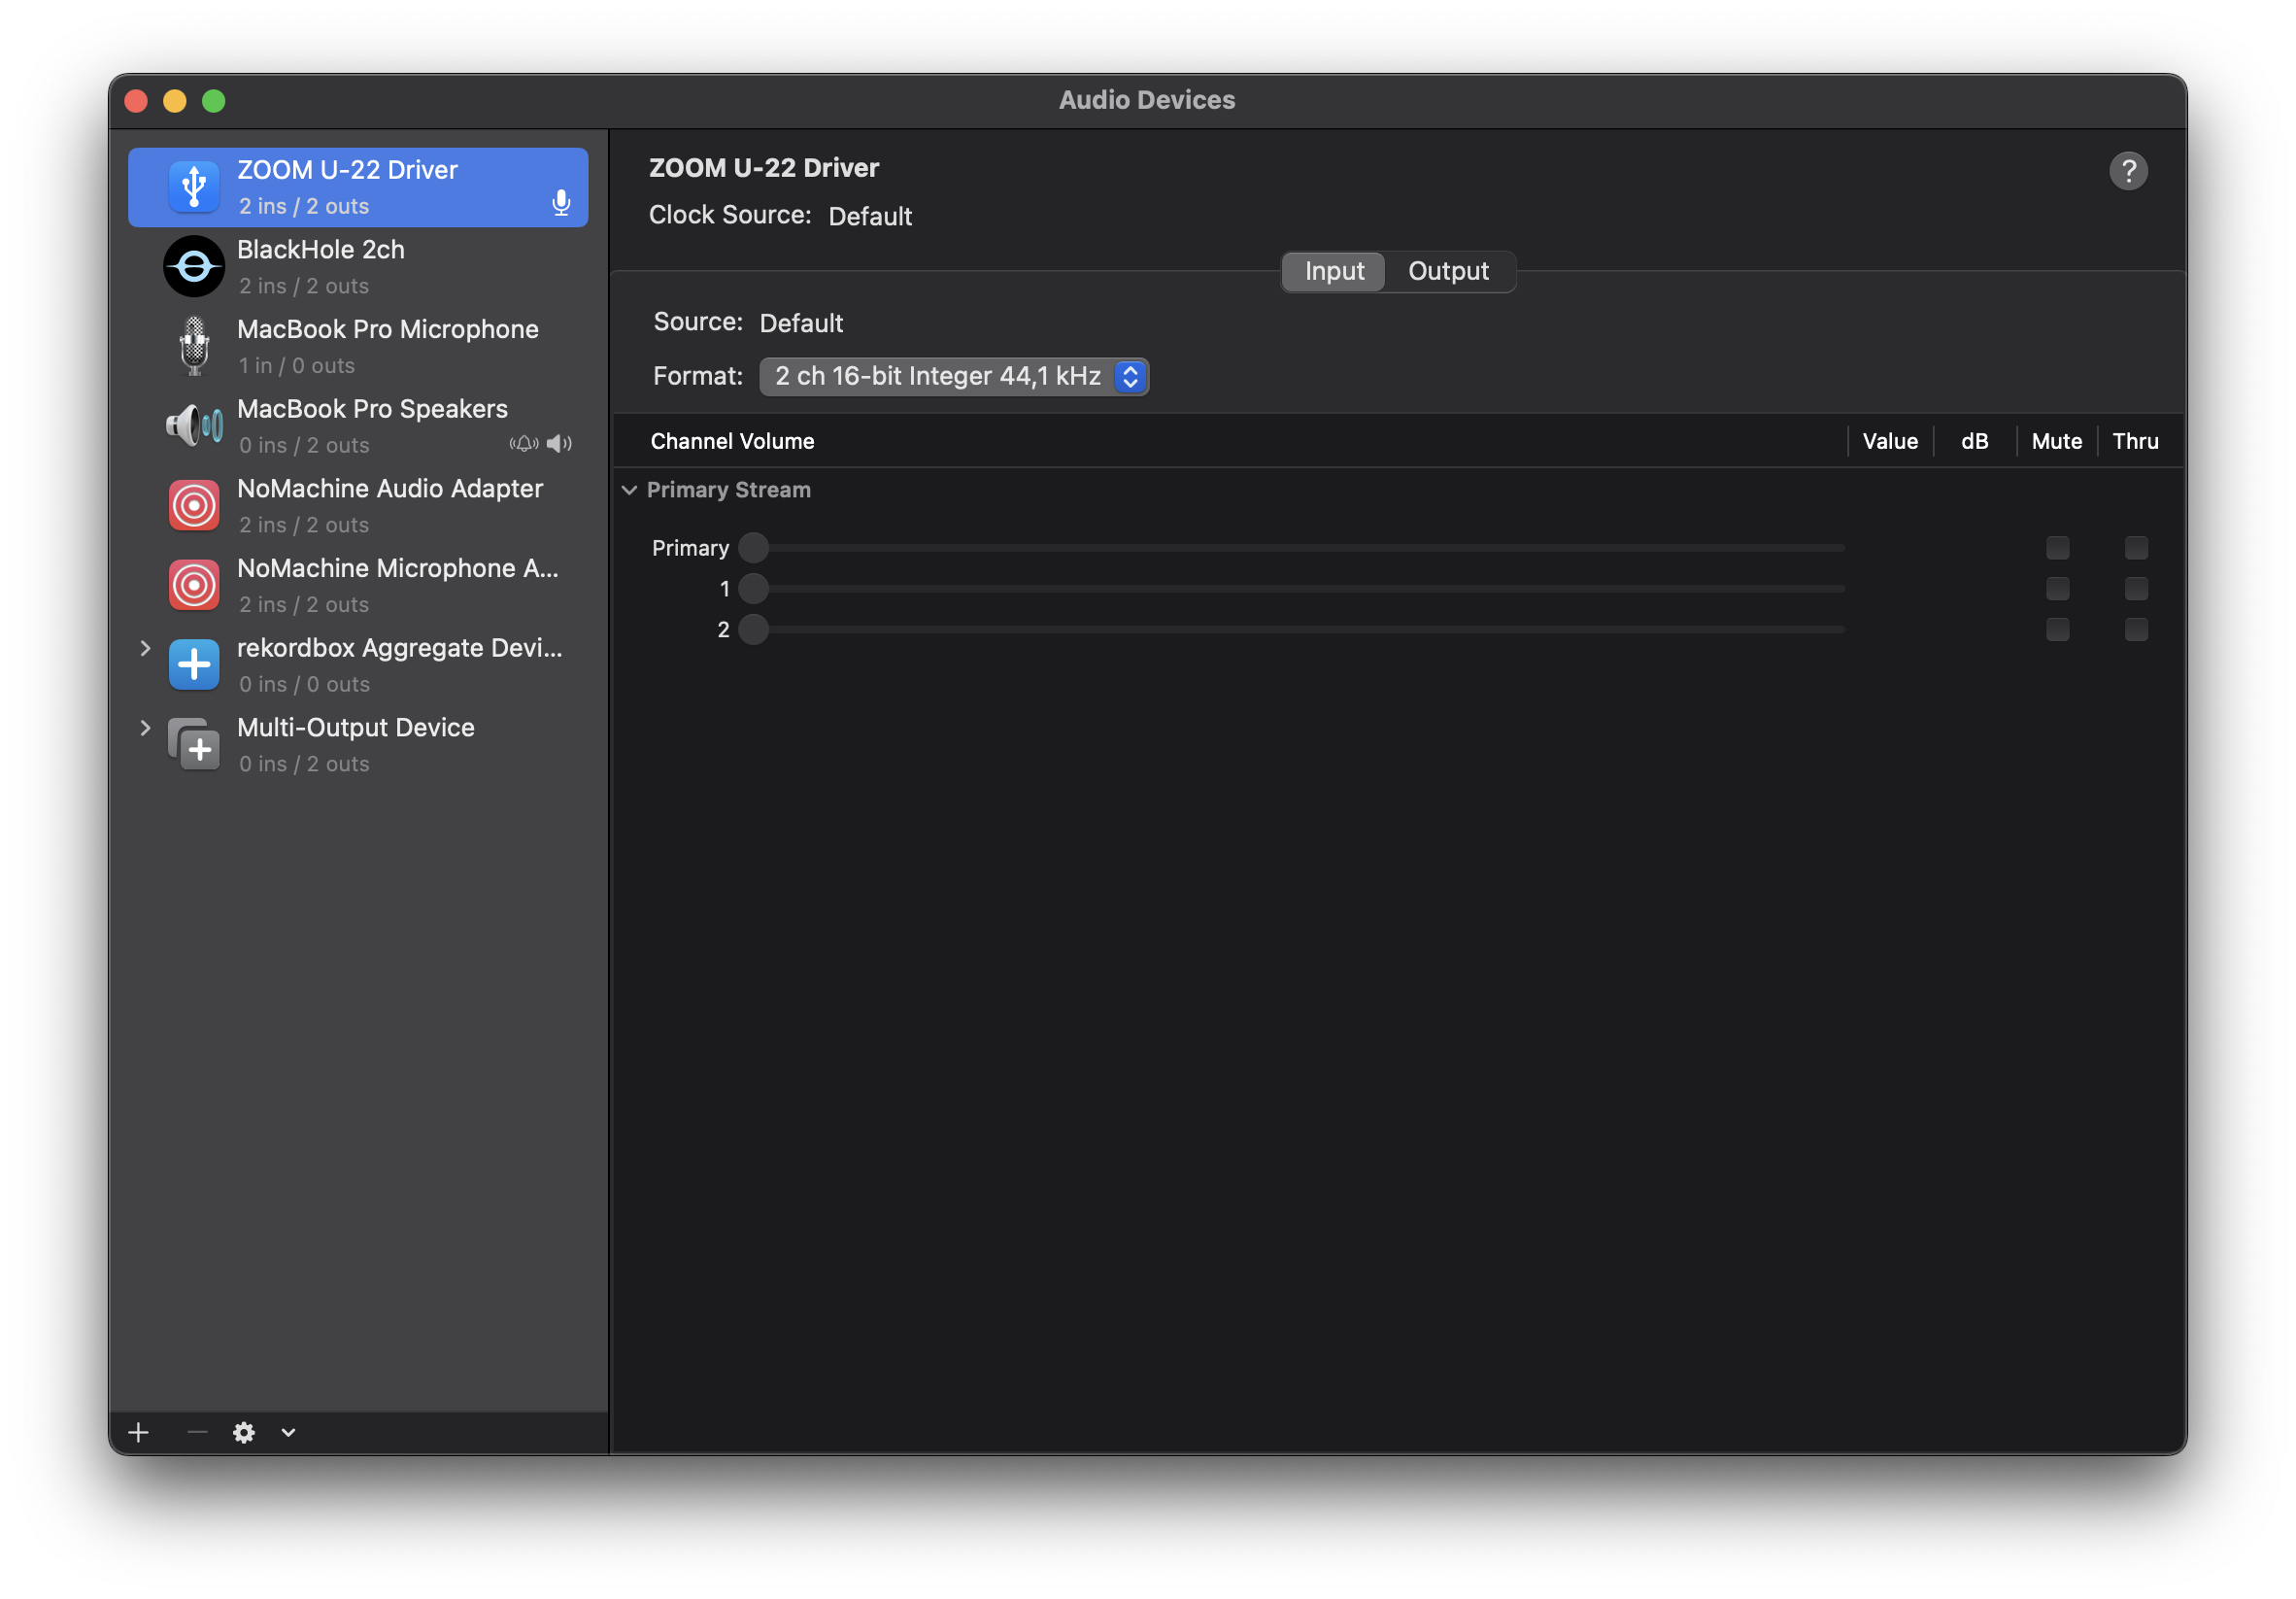Click the Thru column header

(2135, 441)
